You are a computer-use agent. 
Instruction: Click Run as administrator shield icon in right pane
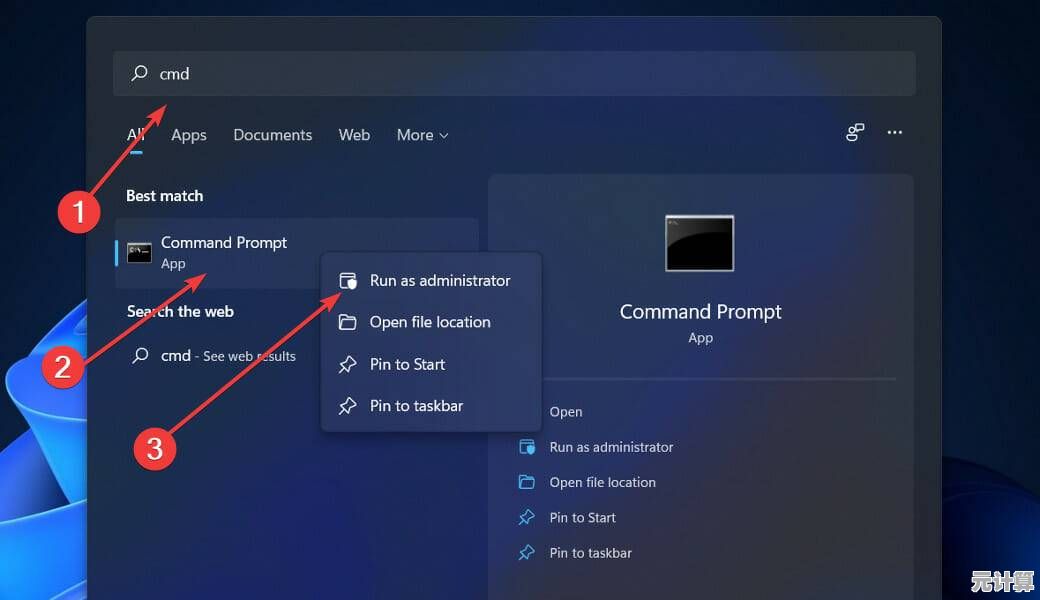click(527, 447)
